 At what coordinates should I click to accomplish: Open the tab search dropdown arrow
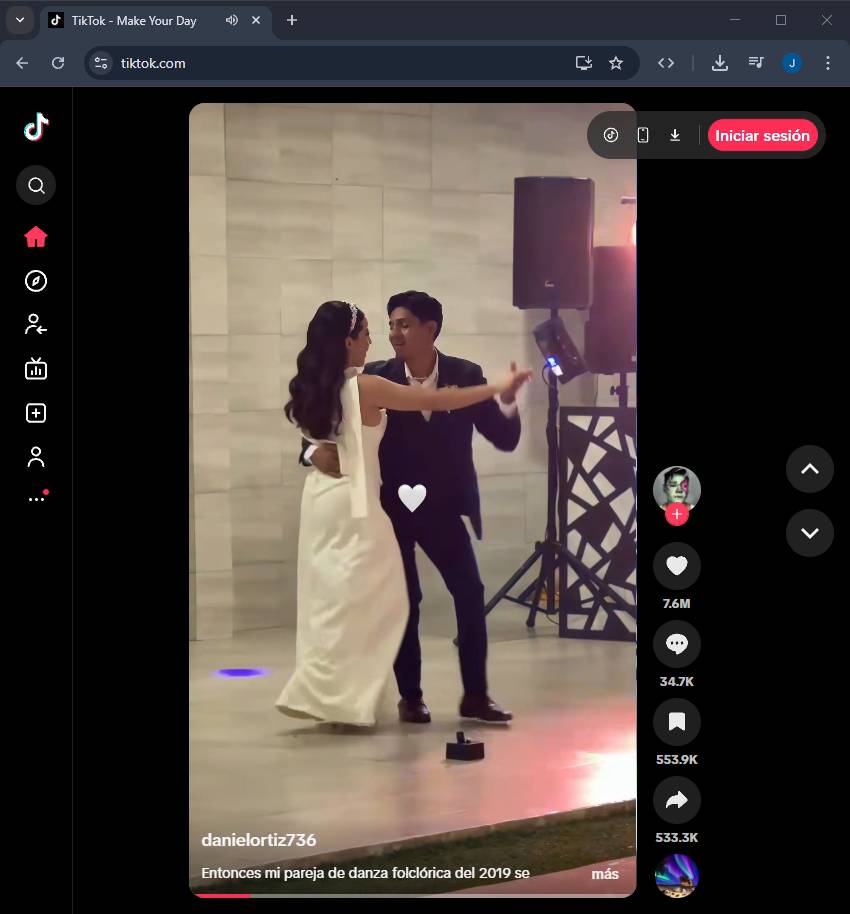pyautogui.click(x=19, y=20)
